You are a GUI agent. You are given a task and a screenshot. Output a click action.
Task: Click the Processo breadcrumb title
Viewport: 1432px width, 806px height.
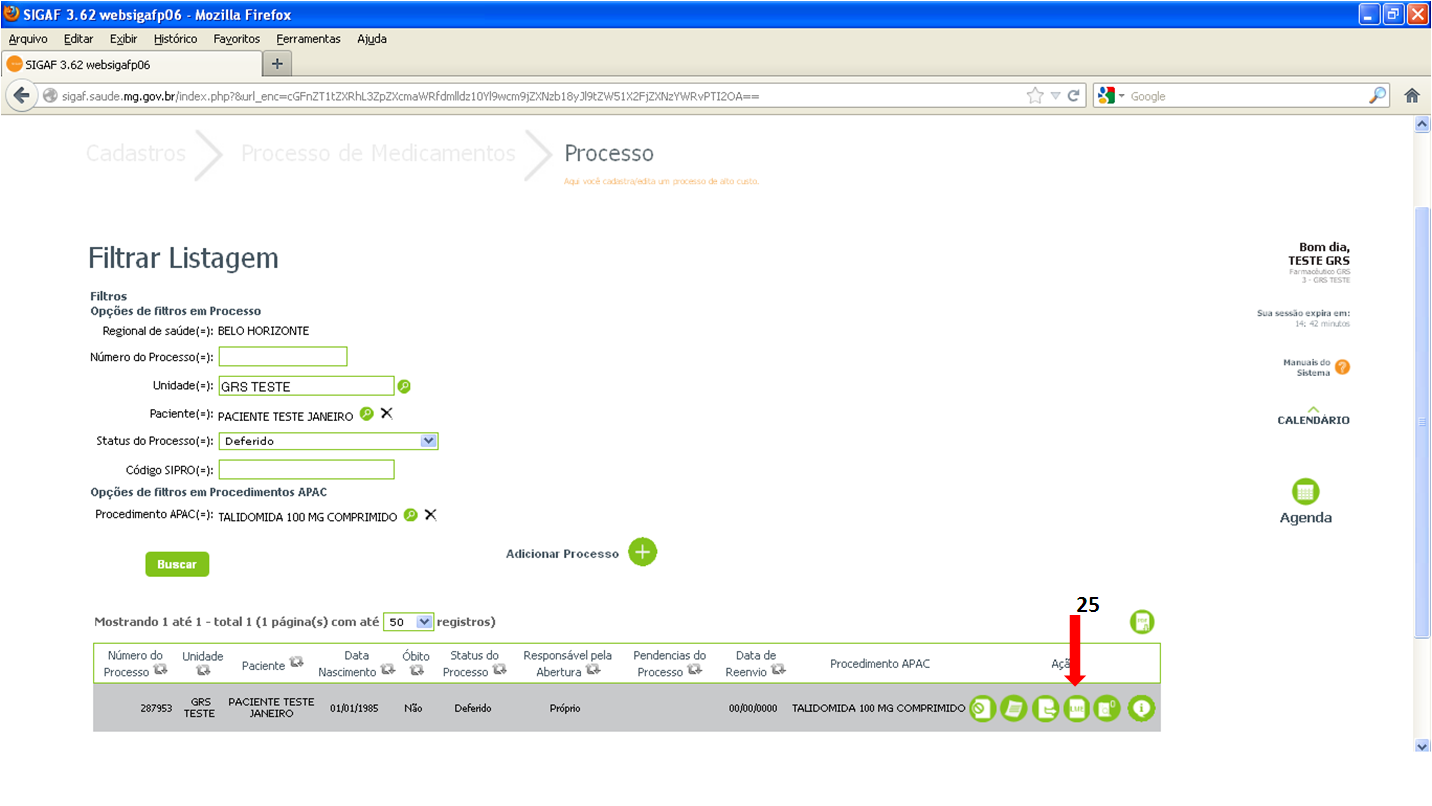(609, 153)
